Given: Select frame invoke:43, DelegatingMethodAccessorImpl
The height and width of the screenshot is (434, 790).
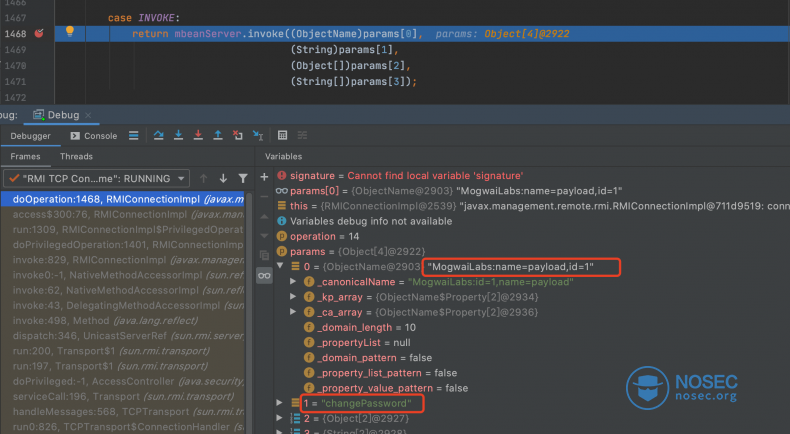Looking at the screenshot, I should 122,305.
